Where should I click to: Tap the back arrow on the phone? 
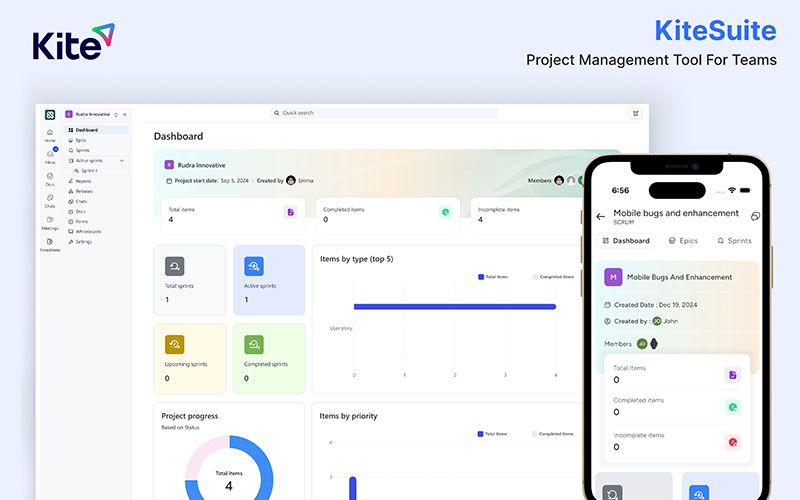(x=601, y=216)
